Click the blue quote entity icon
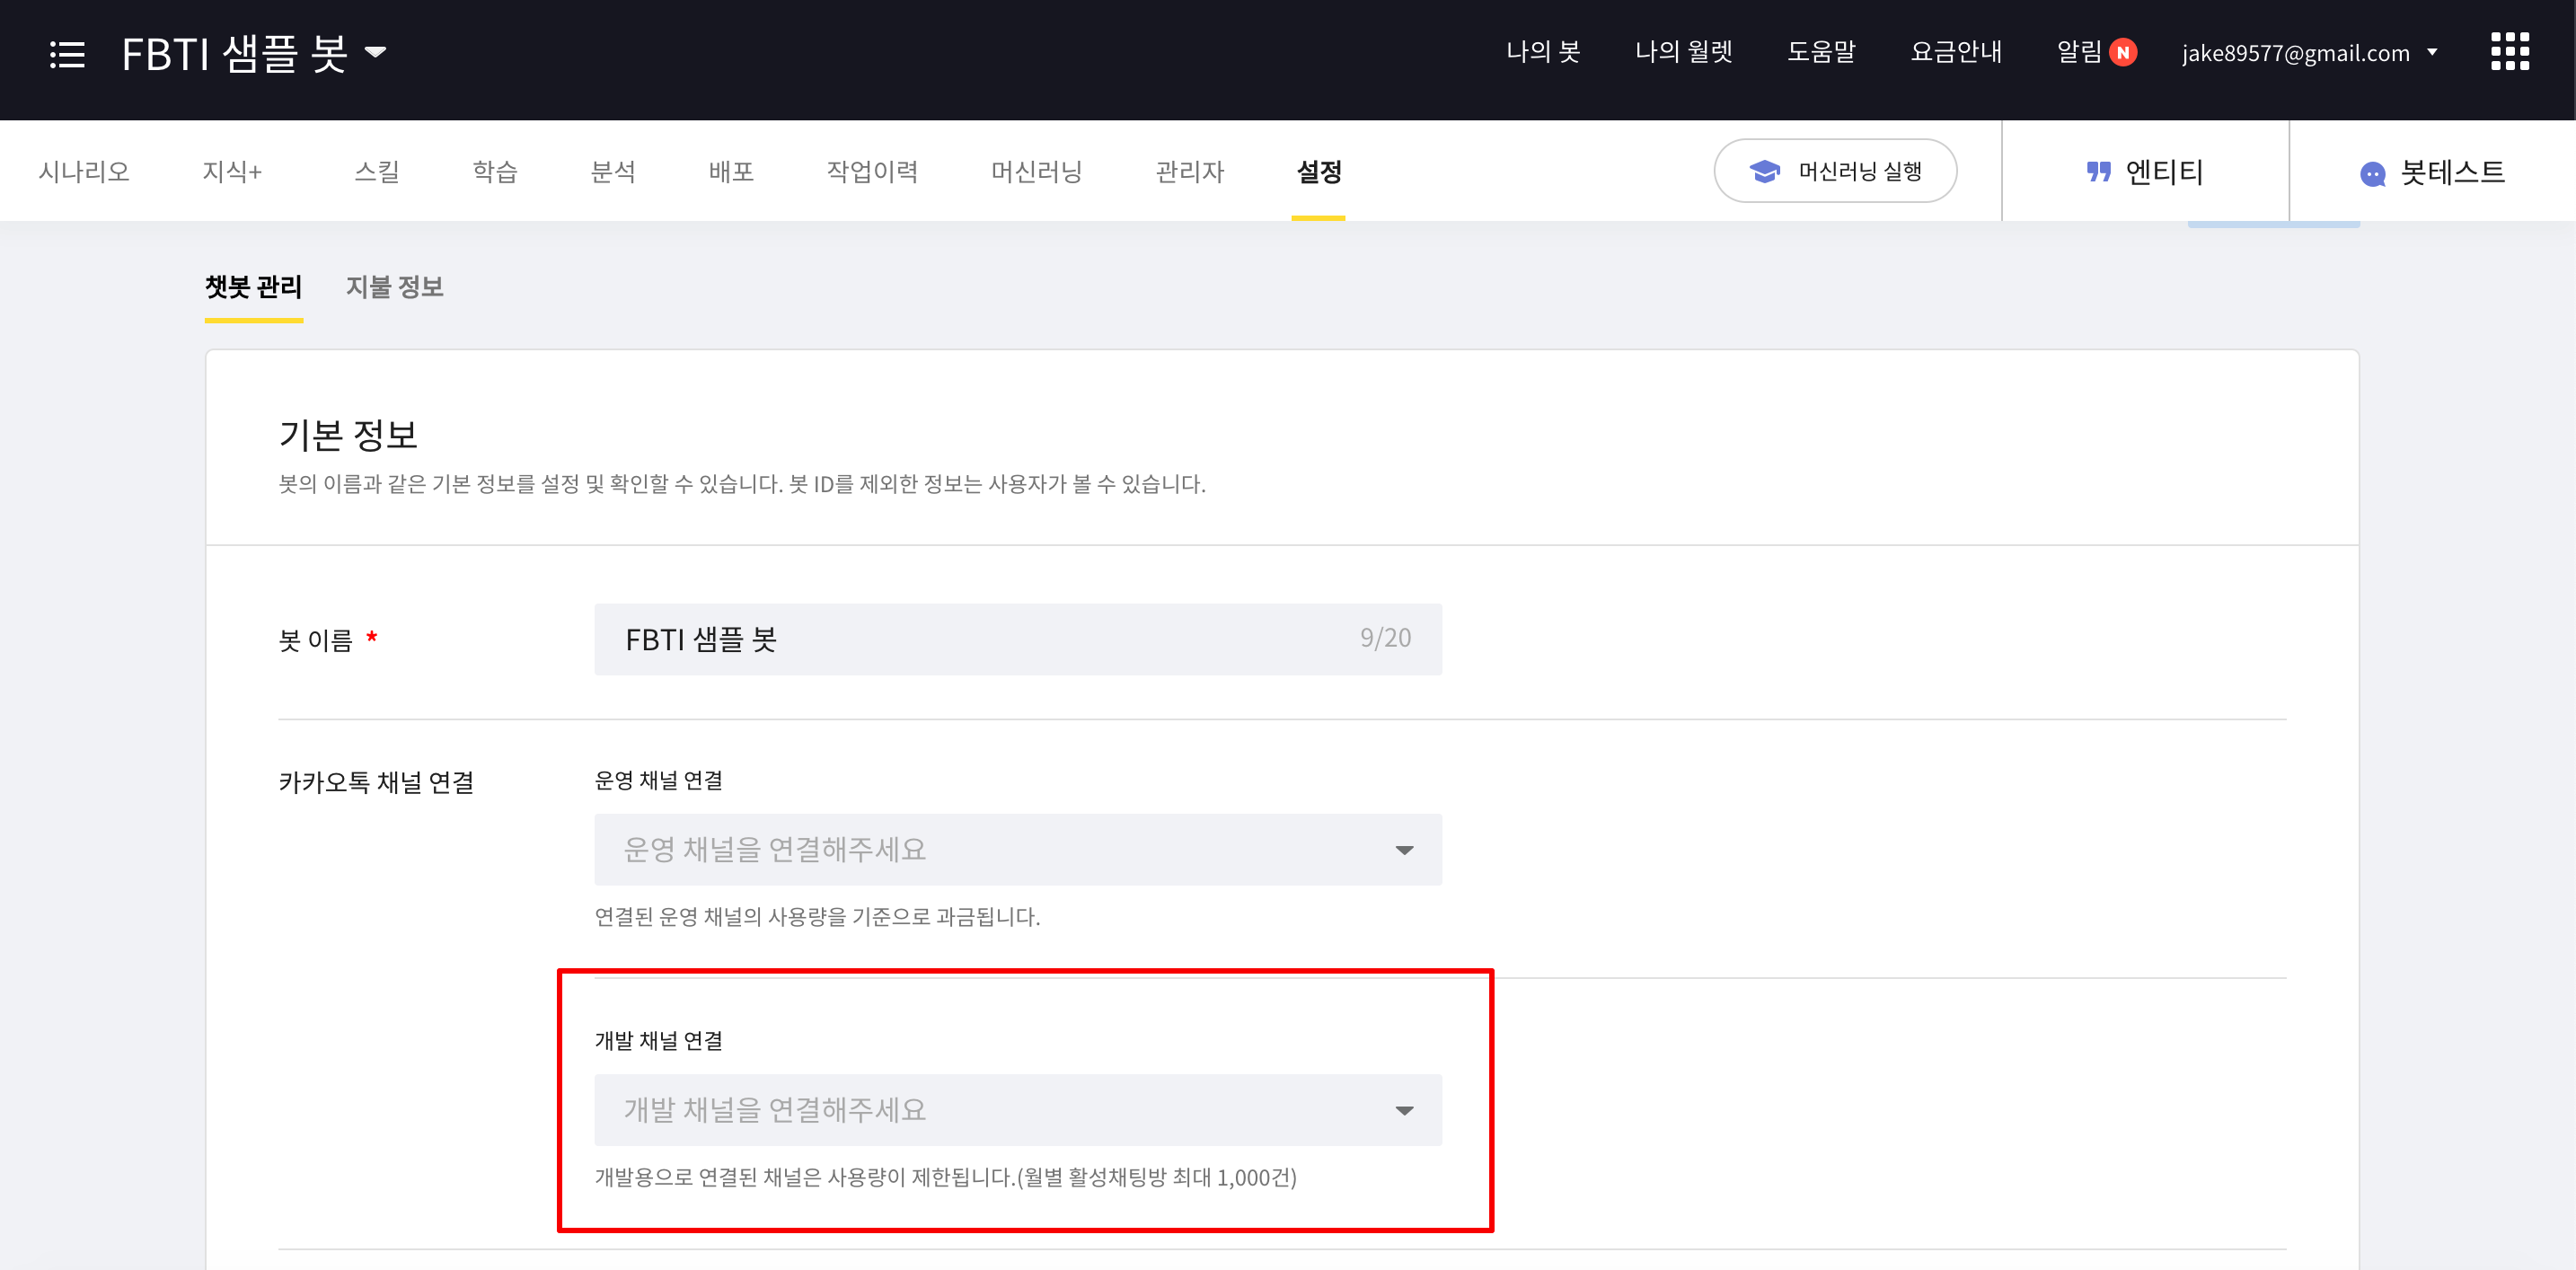The height and width of the screenshot is (1270, 2576). (x=2099, y=172)
